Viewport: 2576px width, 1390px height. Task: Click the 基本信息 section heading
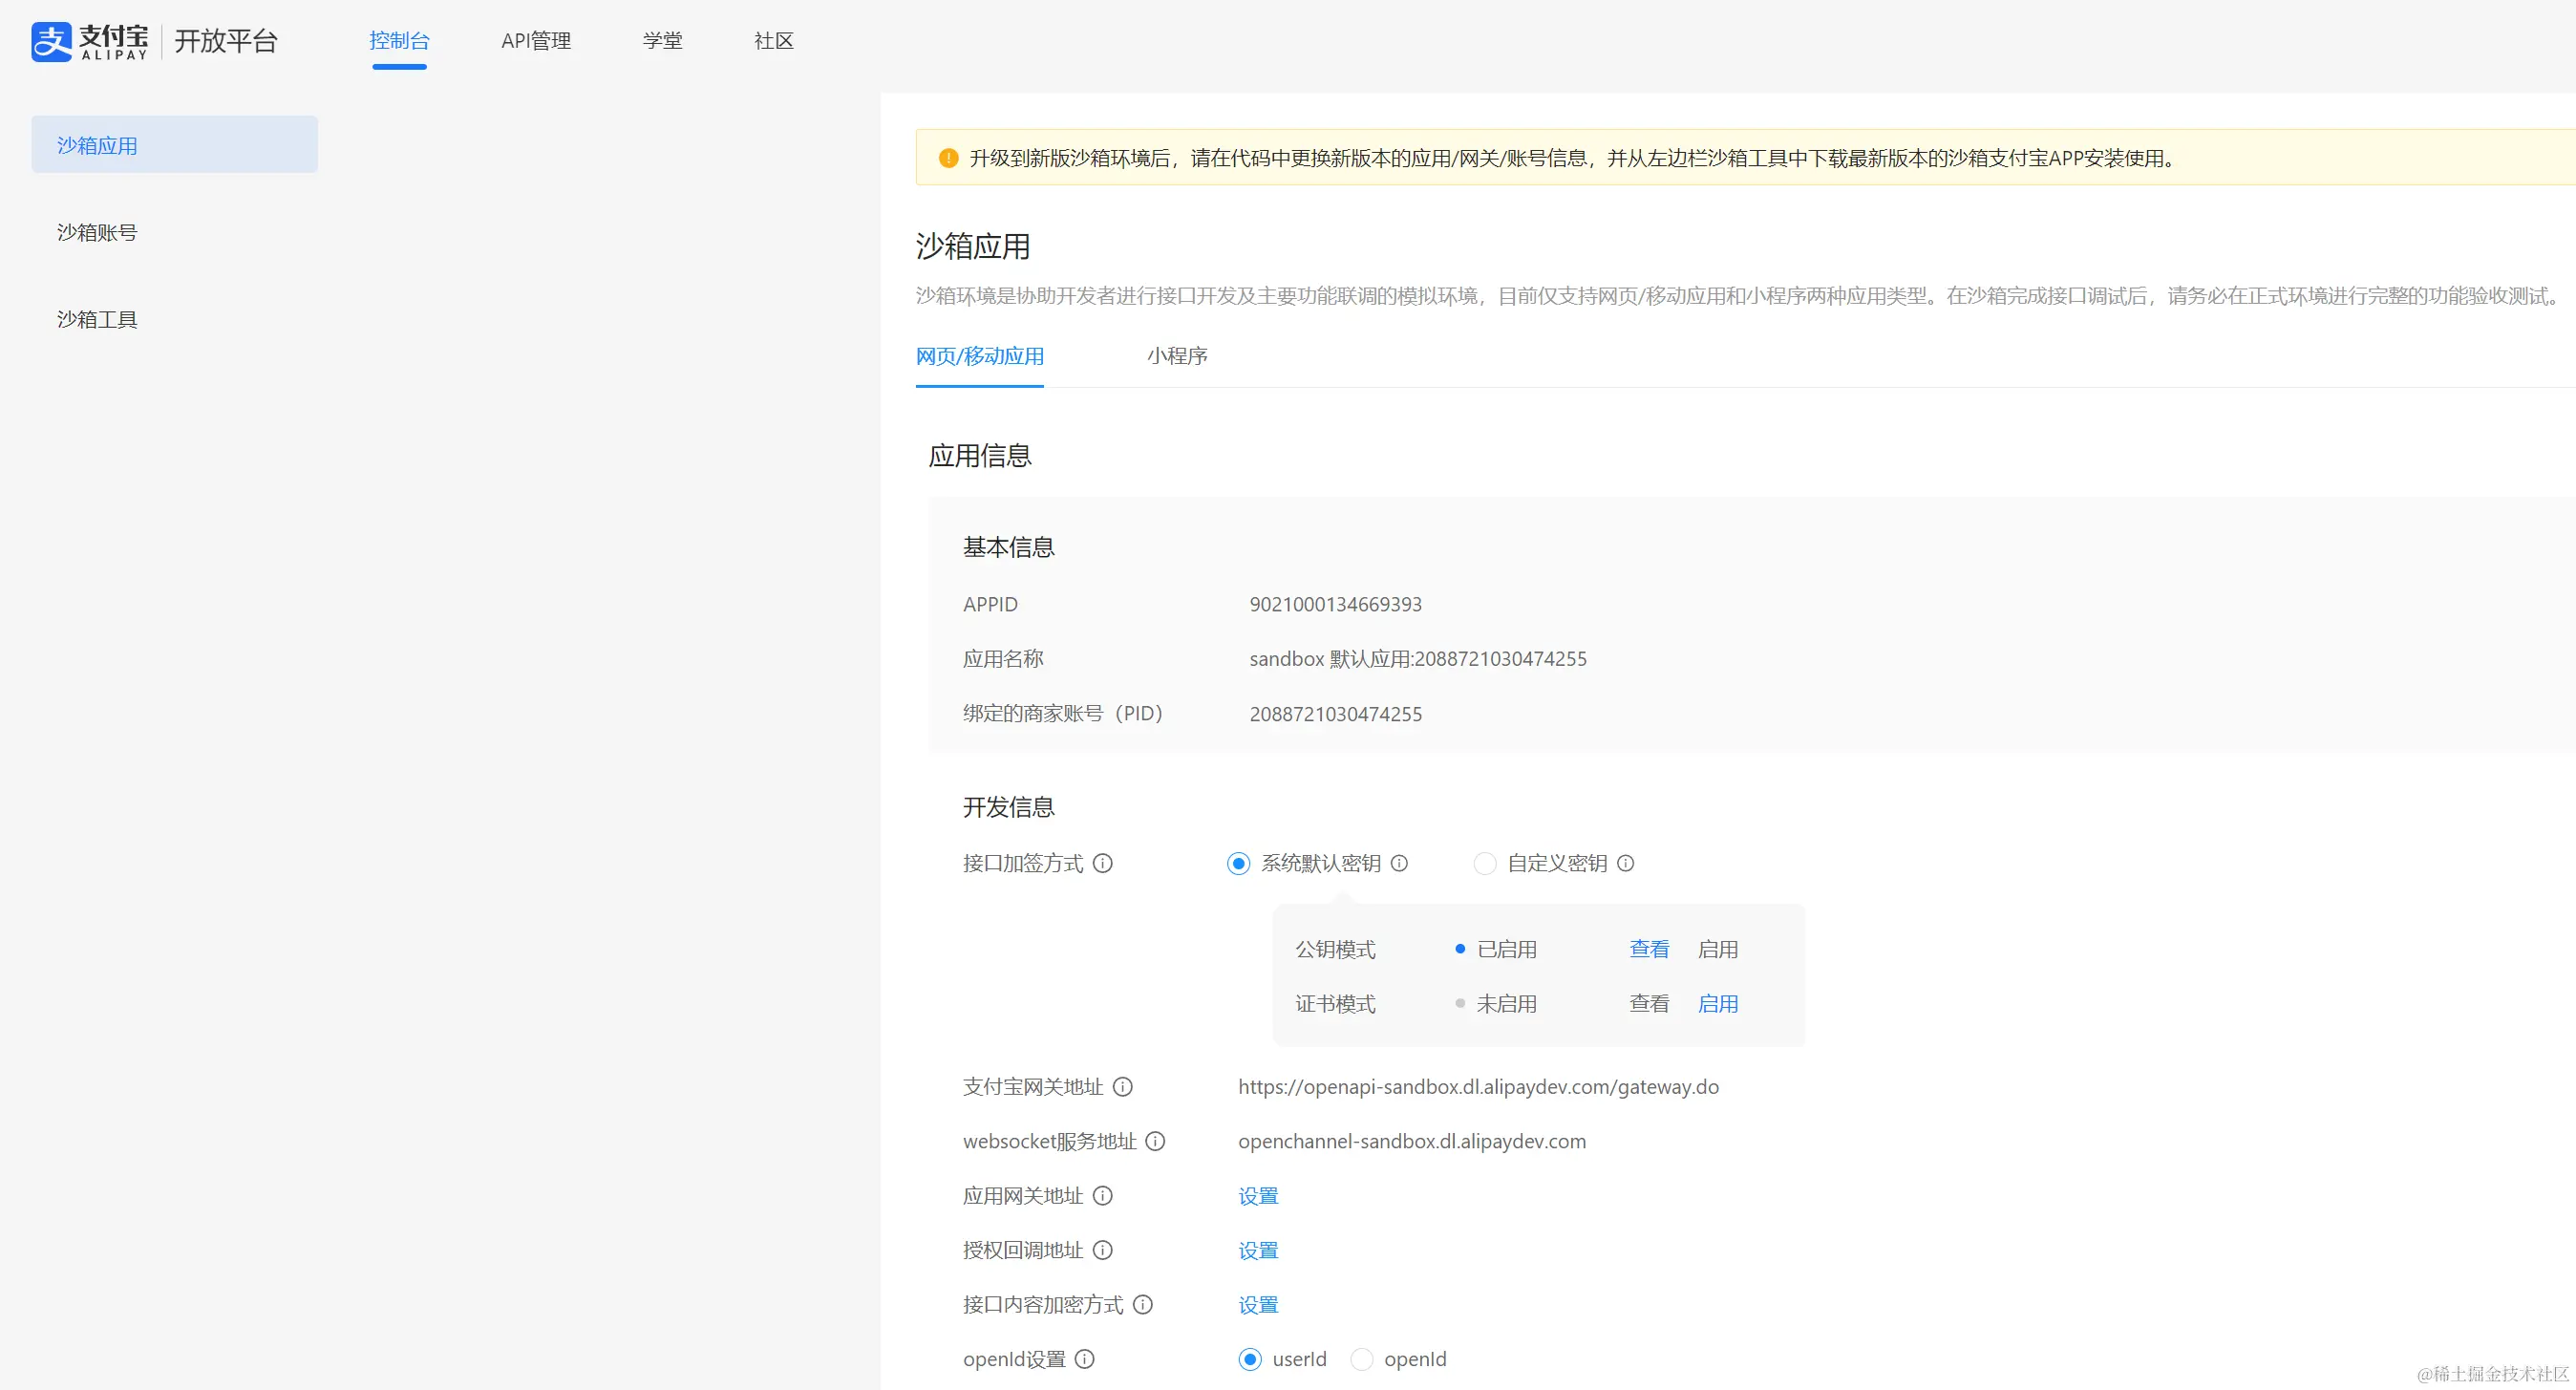[x=1008, y=547]
